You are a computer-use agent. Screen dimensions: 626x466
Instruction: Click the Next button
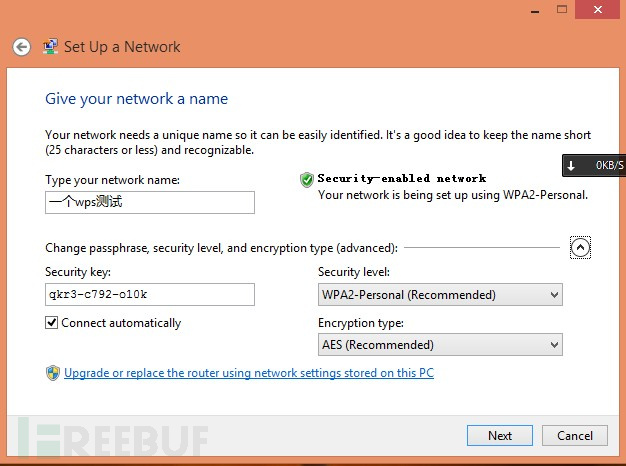[x=500, y=436]
